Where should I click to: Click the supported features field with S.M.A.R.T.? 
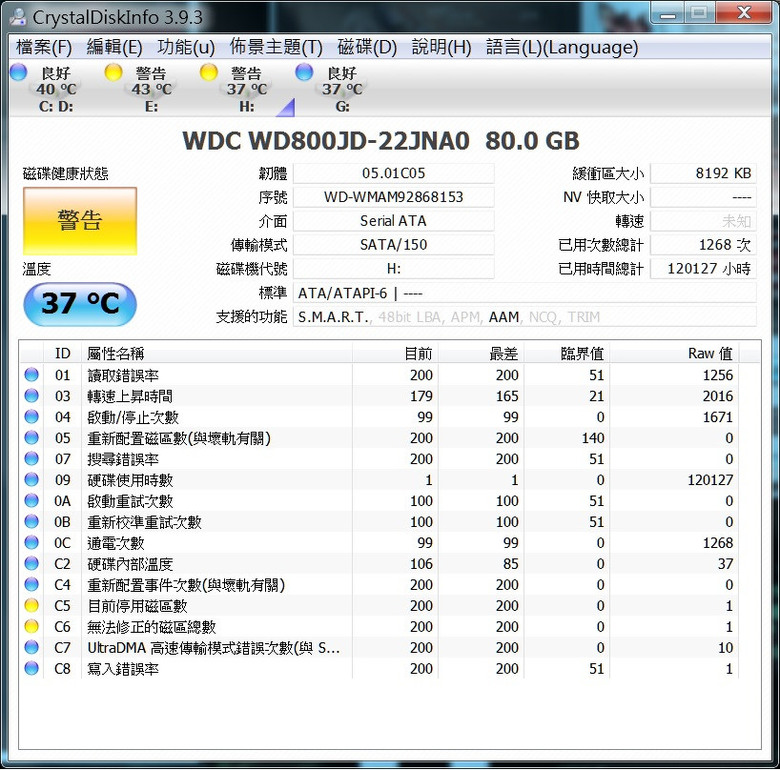[525, 317]
